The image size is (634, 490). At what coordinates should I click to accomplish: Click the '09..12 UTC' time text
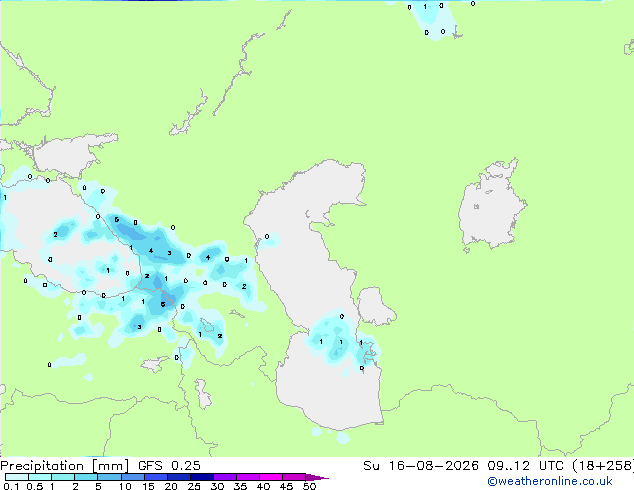coord(525,466)
